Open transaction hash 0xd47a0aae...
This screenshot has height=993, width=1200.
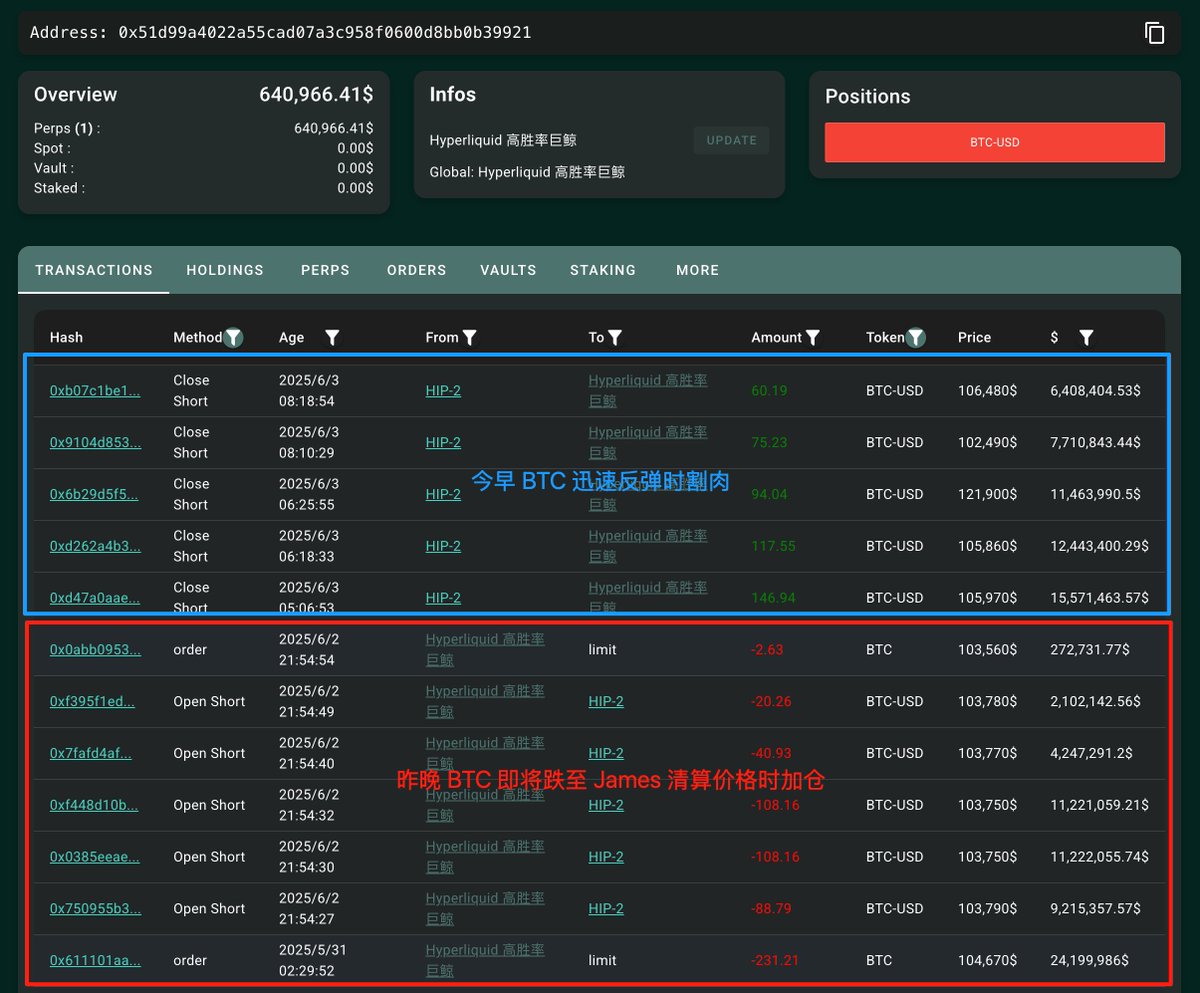click(x=95, y=598)
